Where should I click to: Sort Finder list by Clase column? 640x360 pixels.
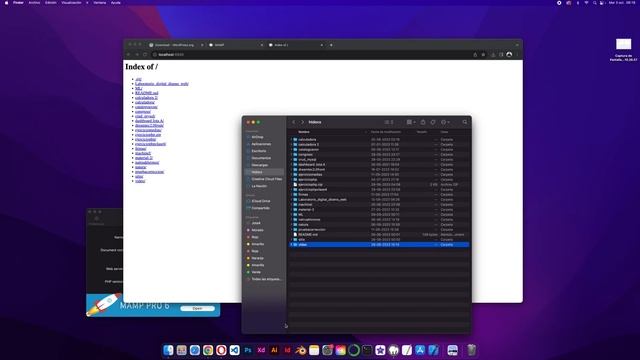(444, 132)
